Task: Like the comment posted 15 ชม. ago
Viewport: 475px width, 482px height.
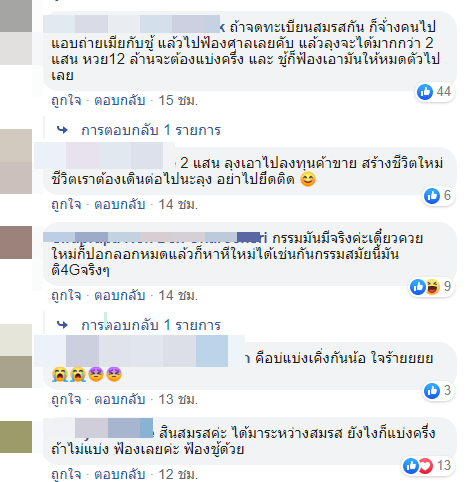Action: pyautogui.click(x=66, y=100)
